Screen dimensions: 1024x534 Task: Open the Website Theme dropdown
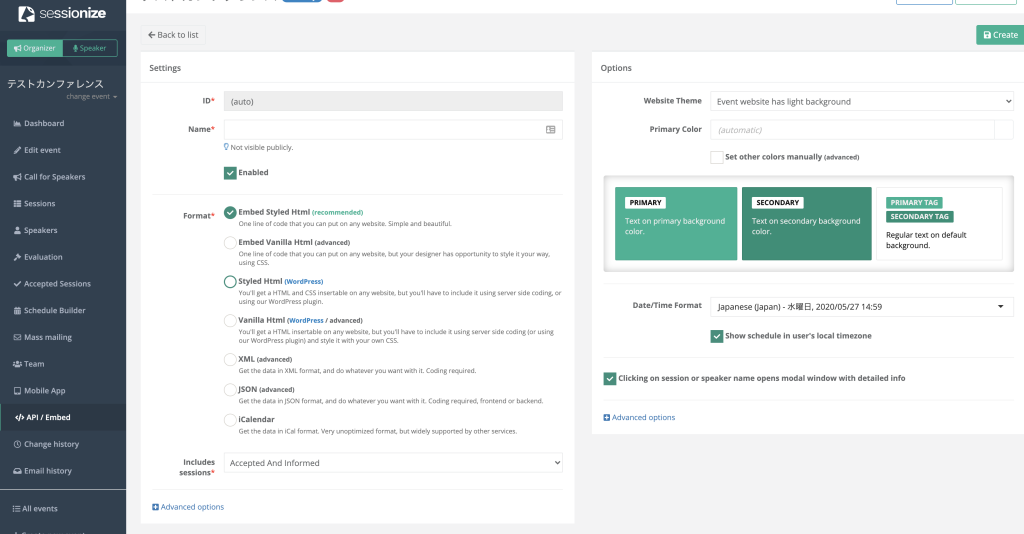tap(861, 101)
